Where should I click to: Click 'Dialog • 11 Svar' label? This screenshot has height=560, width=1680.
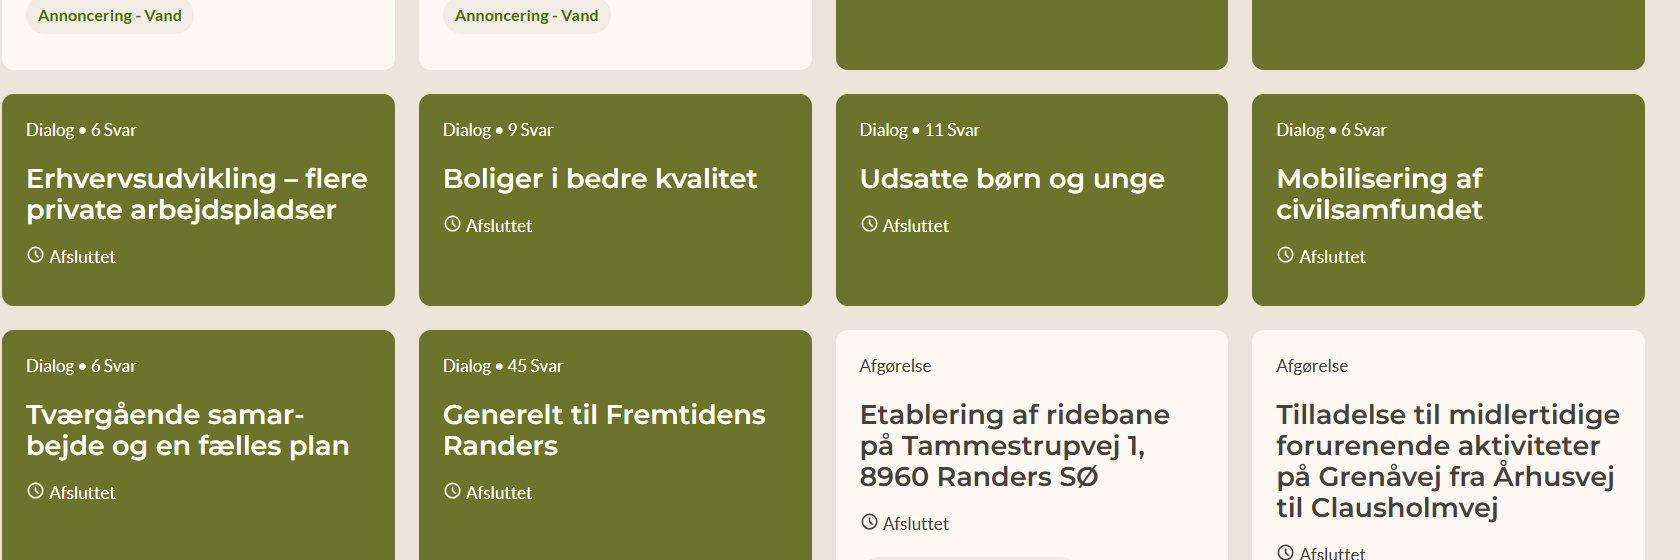(x=919, y=130)
